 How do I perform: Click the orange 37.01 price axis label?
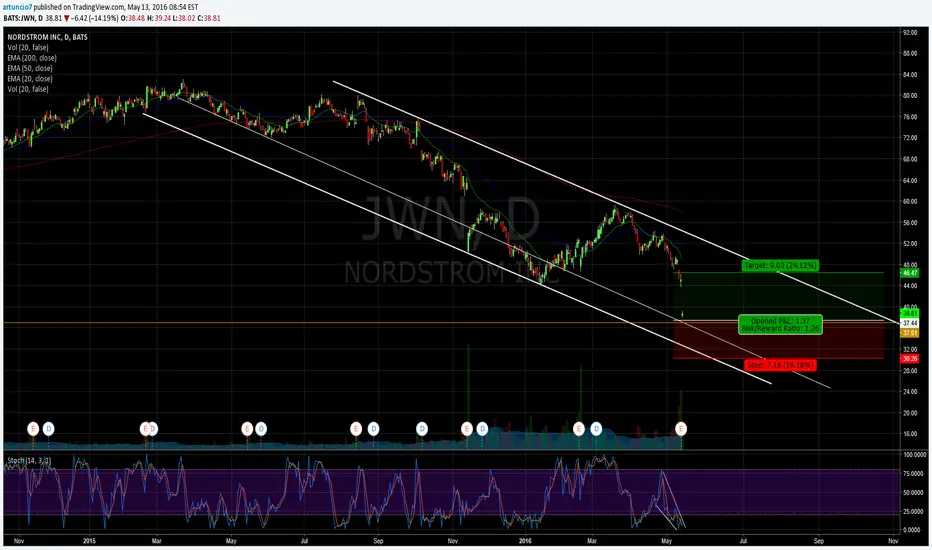pos(910,334)
